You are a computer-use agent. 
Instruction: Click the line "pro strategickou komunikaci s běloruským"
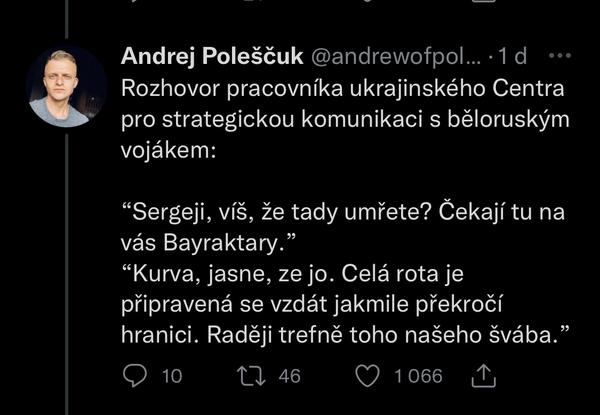coord(343,118)
